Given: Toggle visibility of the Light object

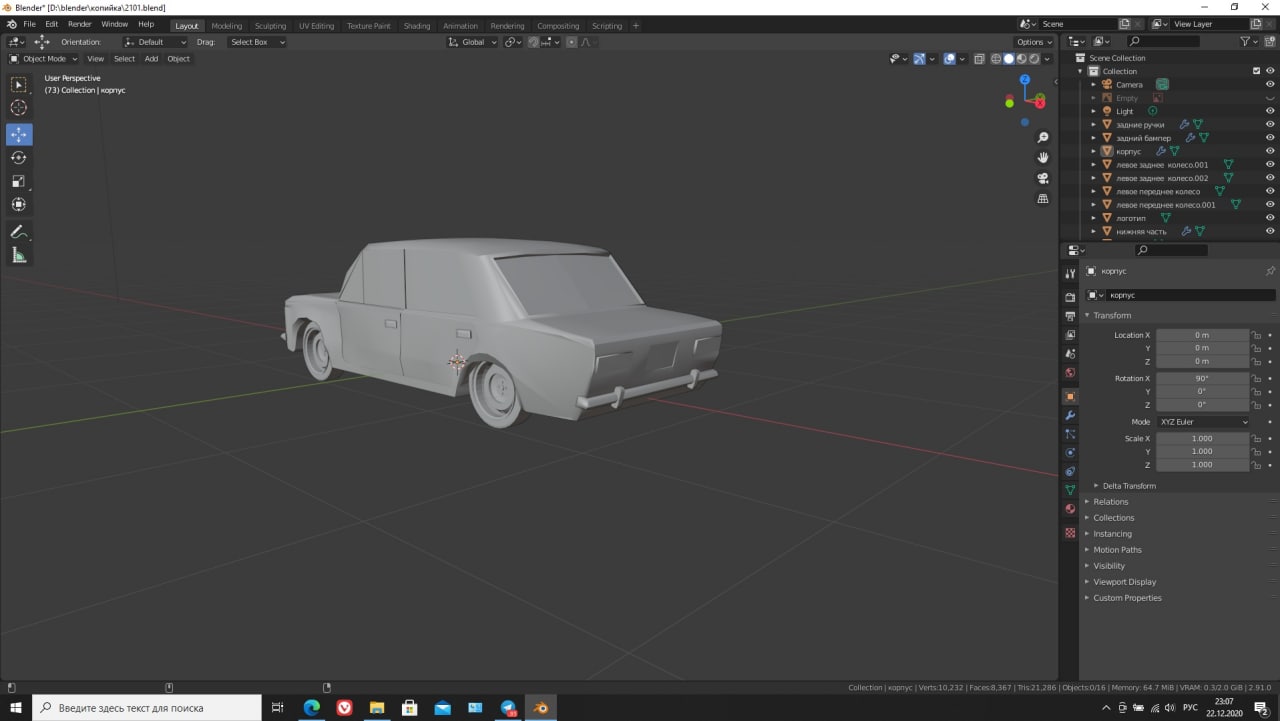Looking at the screenshot, I should (1270, 111).
